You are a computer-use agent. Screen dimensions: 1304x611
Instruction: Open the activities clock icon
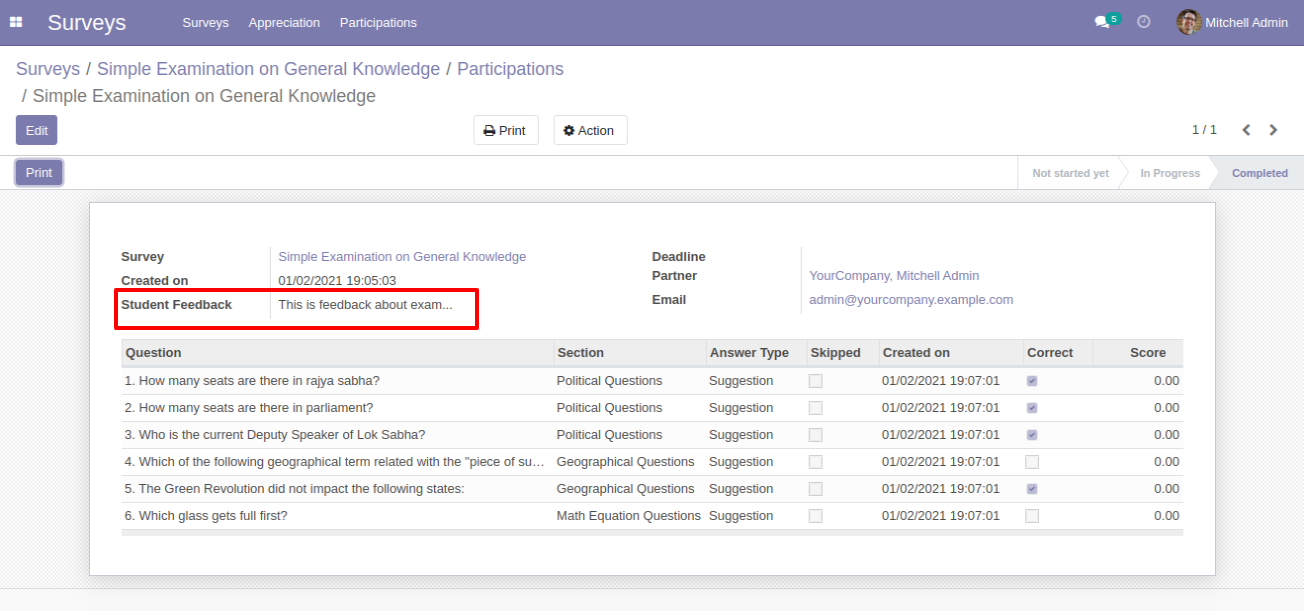(1144, 22)
